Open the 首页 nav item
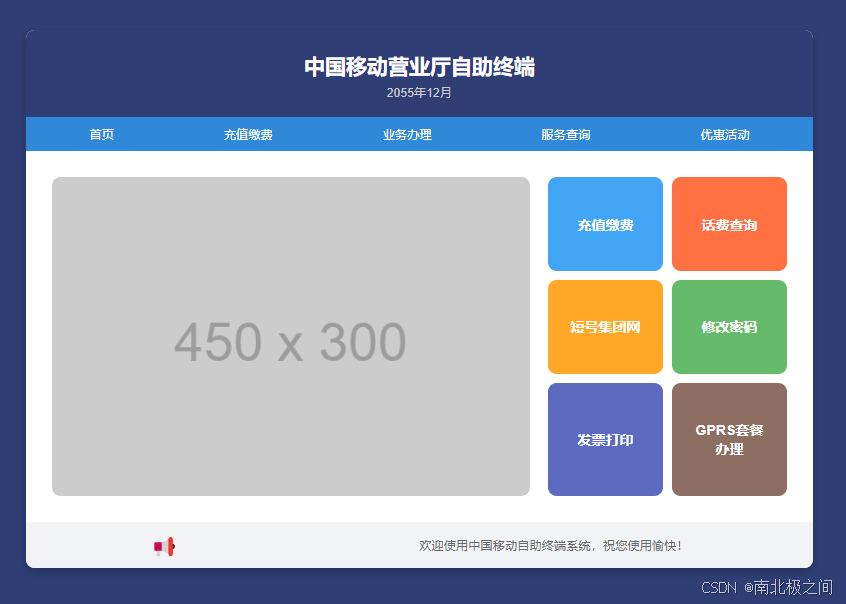The width and height of the screenshot is (846, 604). [101, 134]
